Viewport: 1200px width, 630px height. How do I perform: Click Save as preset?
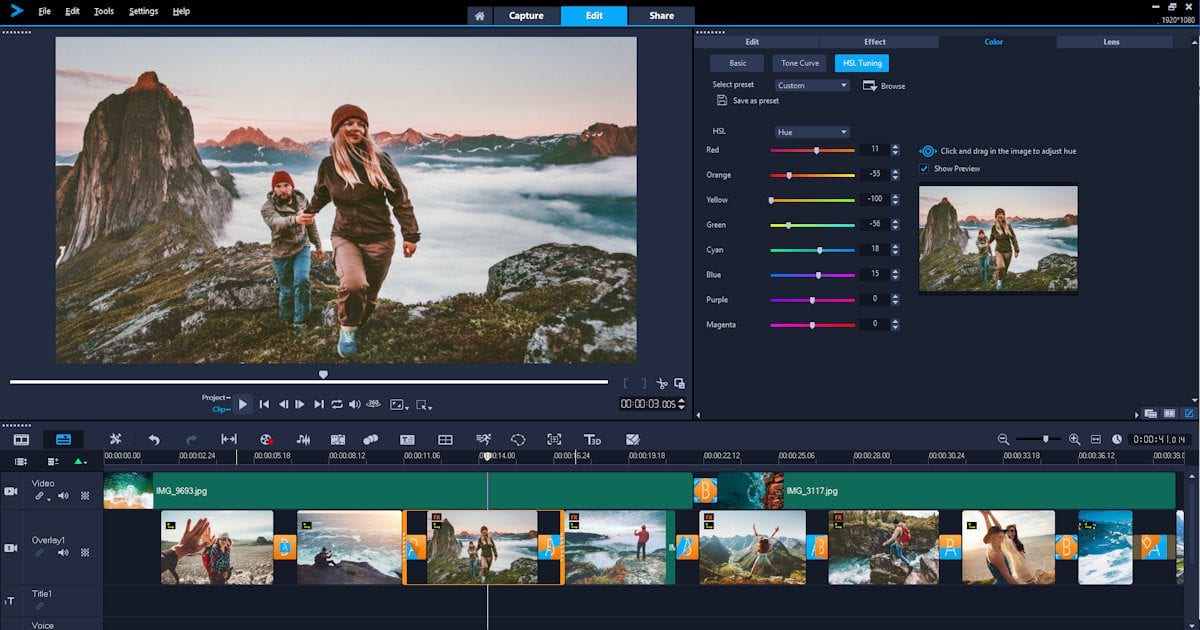click(755, 100)
